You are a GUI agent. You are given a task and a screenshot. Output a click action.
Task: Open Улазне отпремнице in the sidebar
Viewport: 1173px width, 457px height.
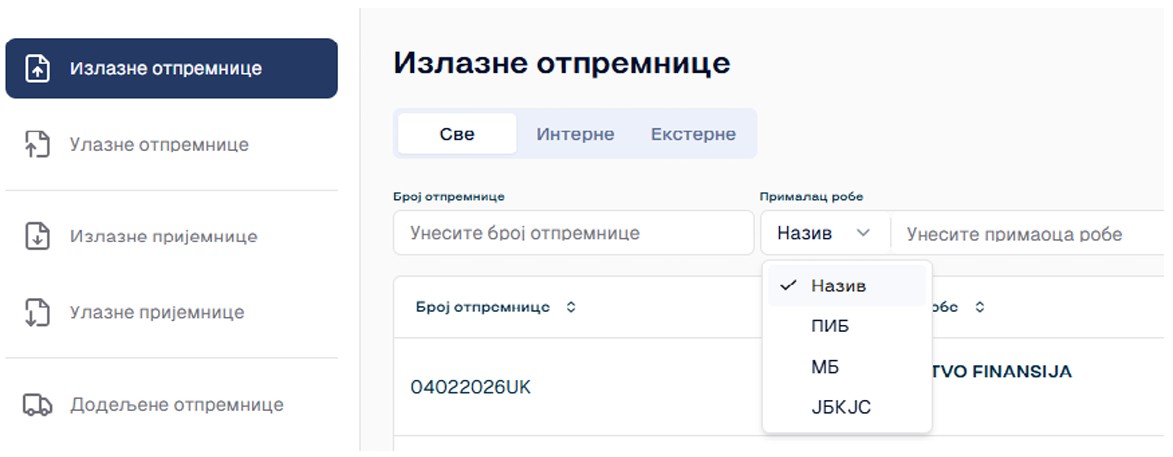[x=159, y=145]
